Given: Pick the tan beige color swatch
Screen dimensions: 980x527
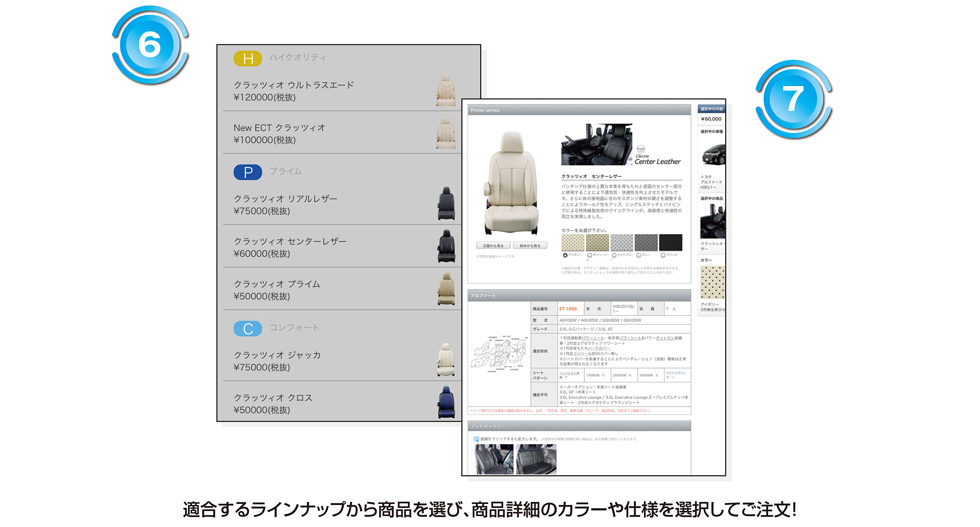Looking at the screenshot, I should tap(597, 243).
